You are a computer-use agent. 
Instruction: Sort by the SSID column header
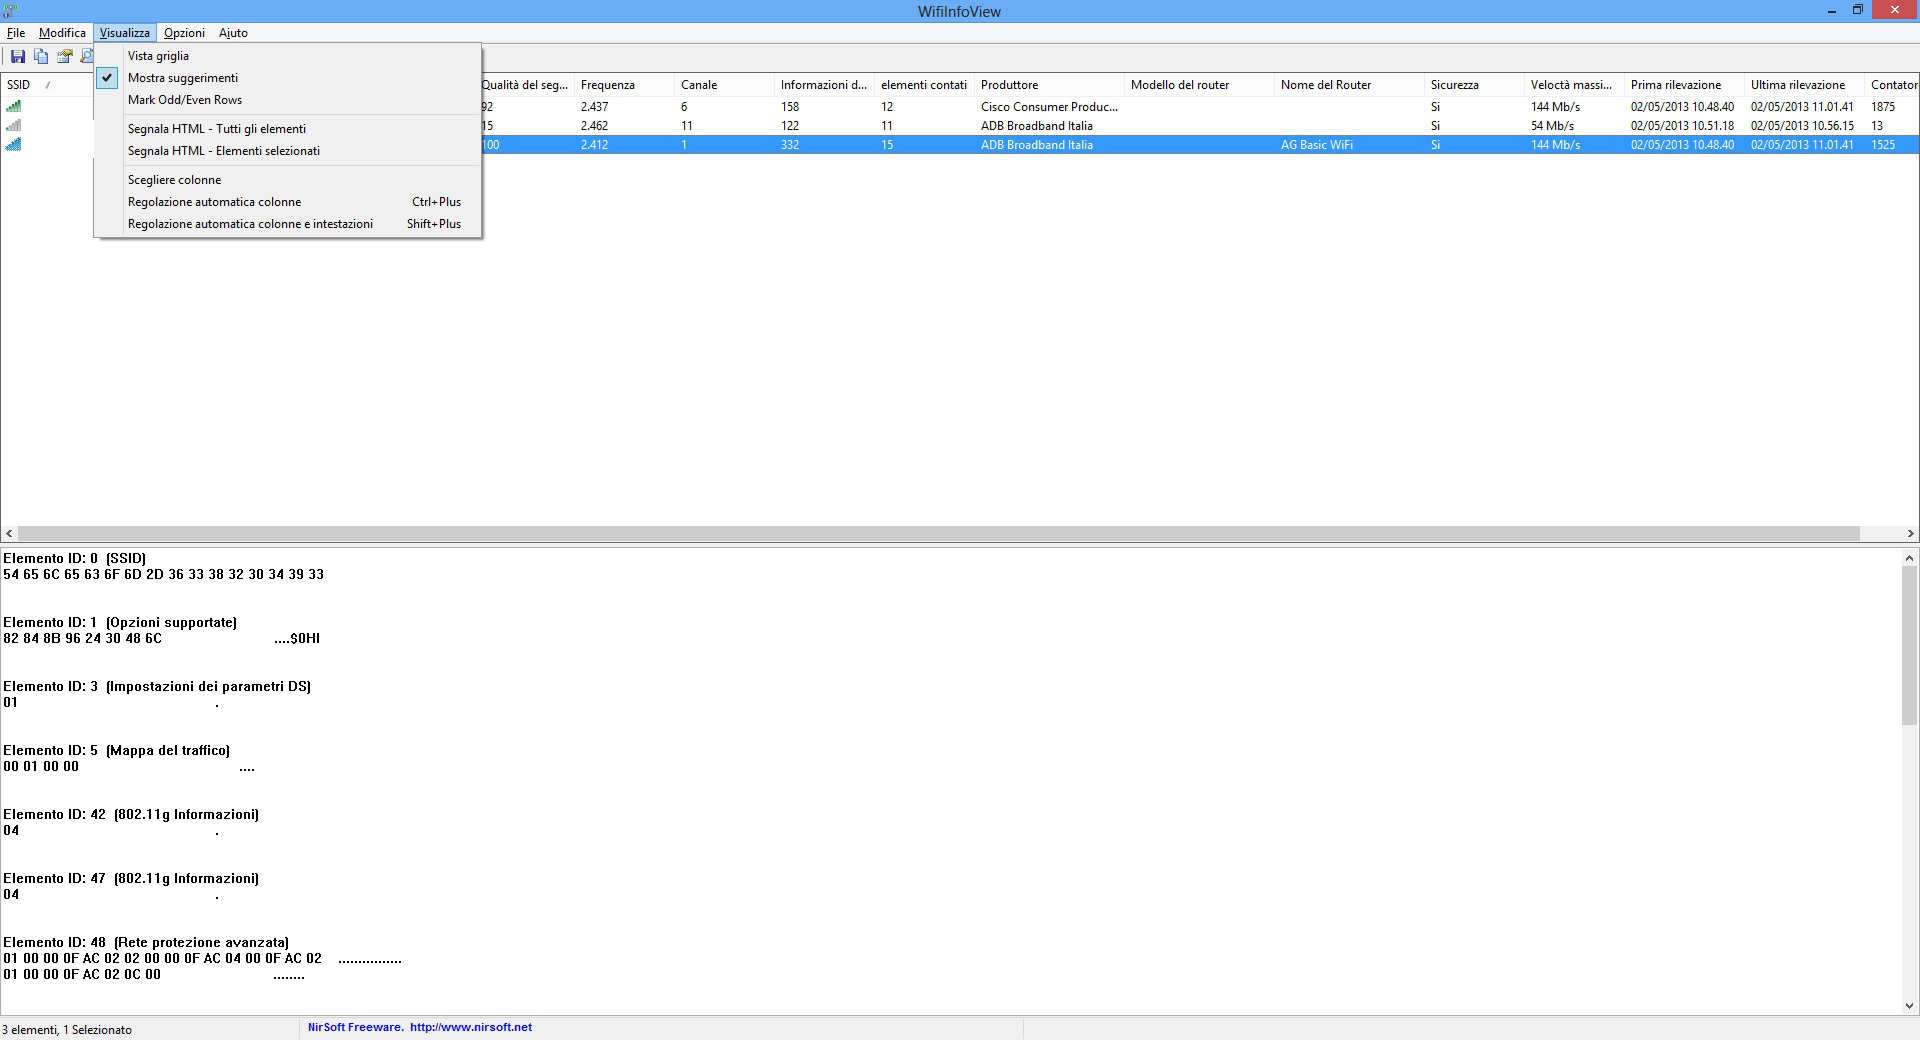click(48, 85)
